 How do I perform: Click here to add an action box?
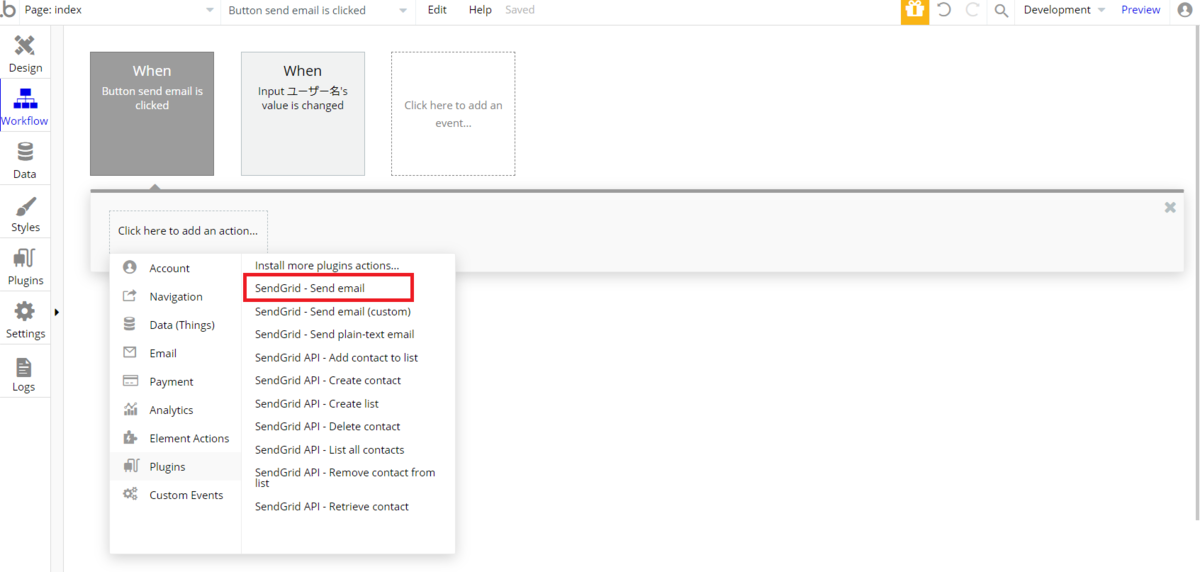coord(188,231)
